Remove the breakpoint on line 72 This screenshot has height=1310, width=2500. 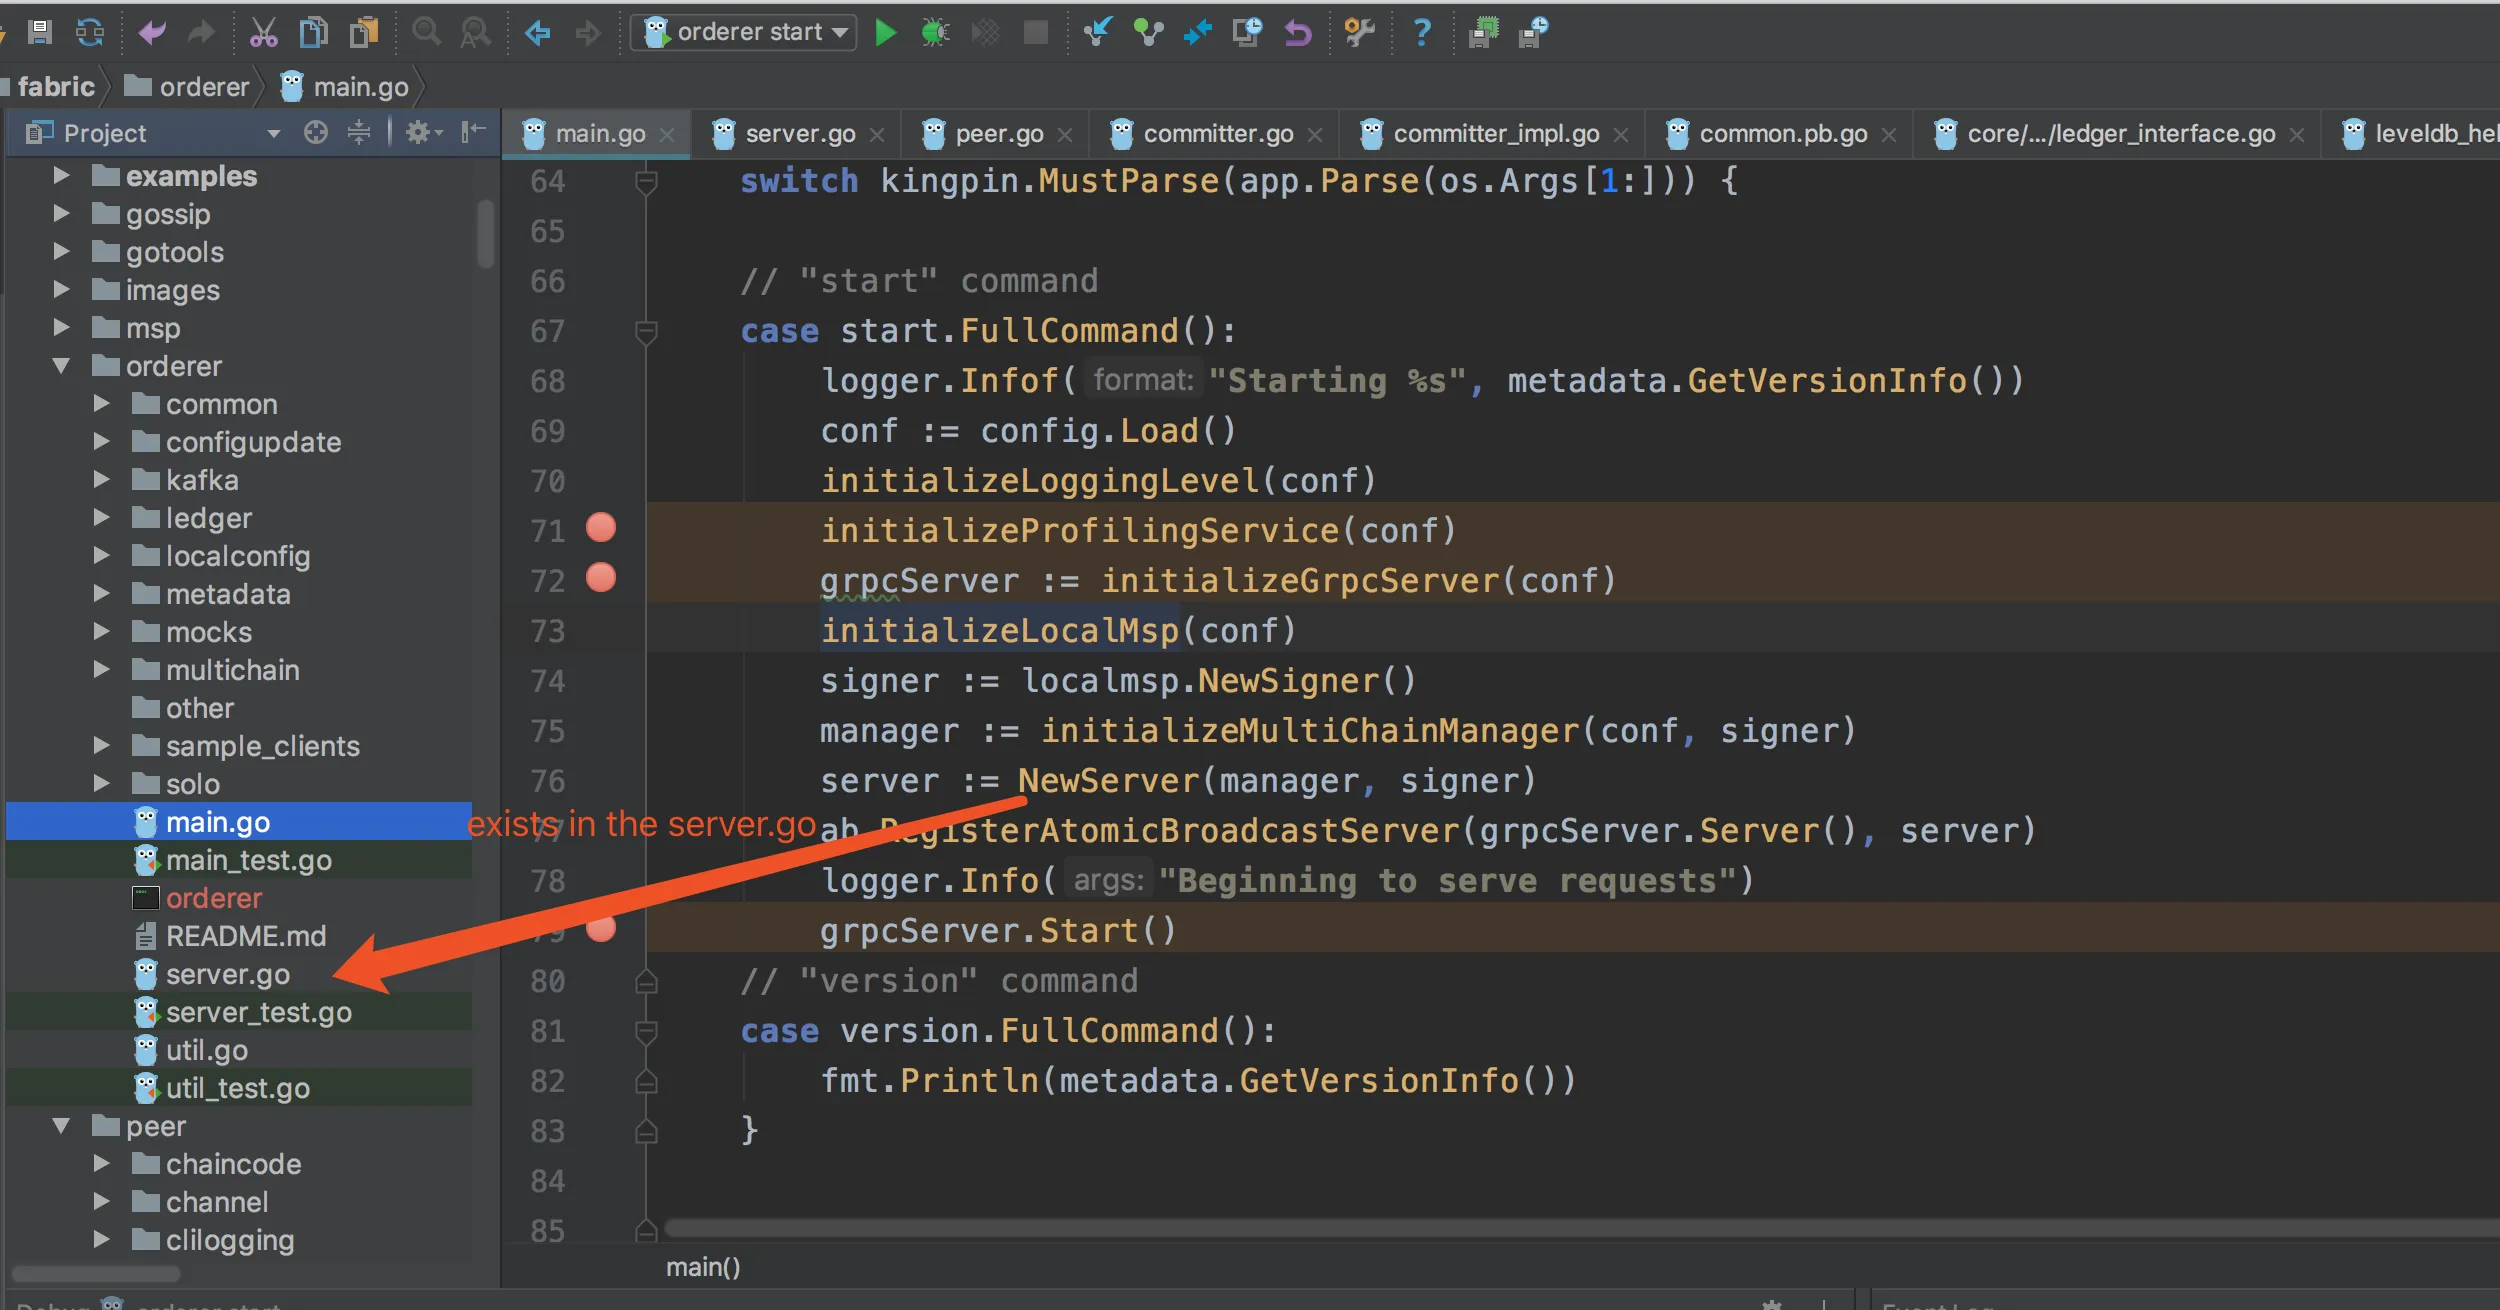601,577
